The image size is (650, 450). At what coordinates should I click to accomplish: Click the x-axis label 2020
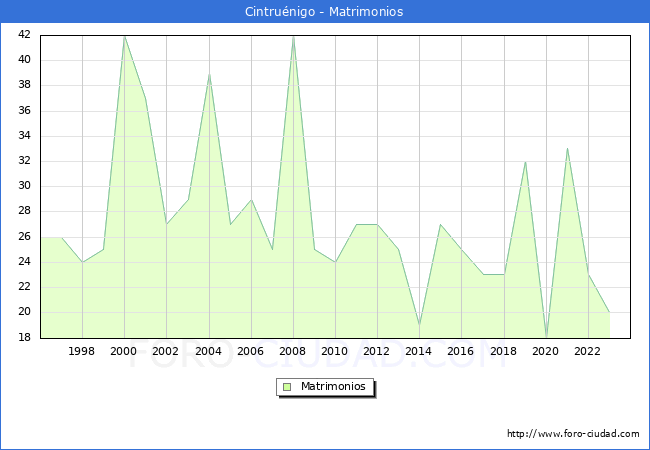[546, 351]
